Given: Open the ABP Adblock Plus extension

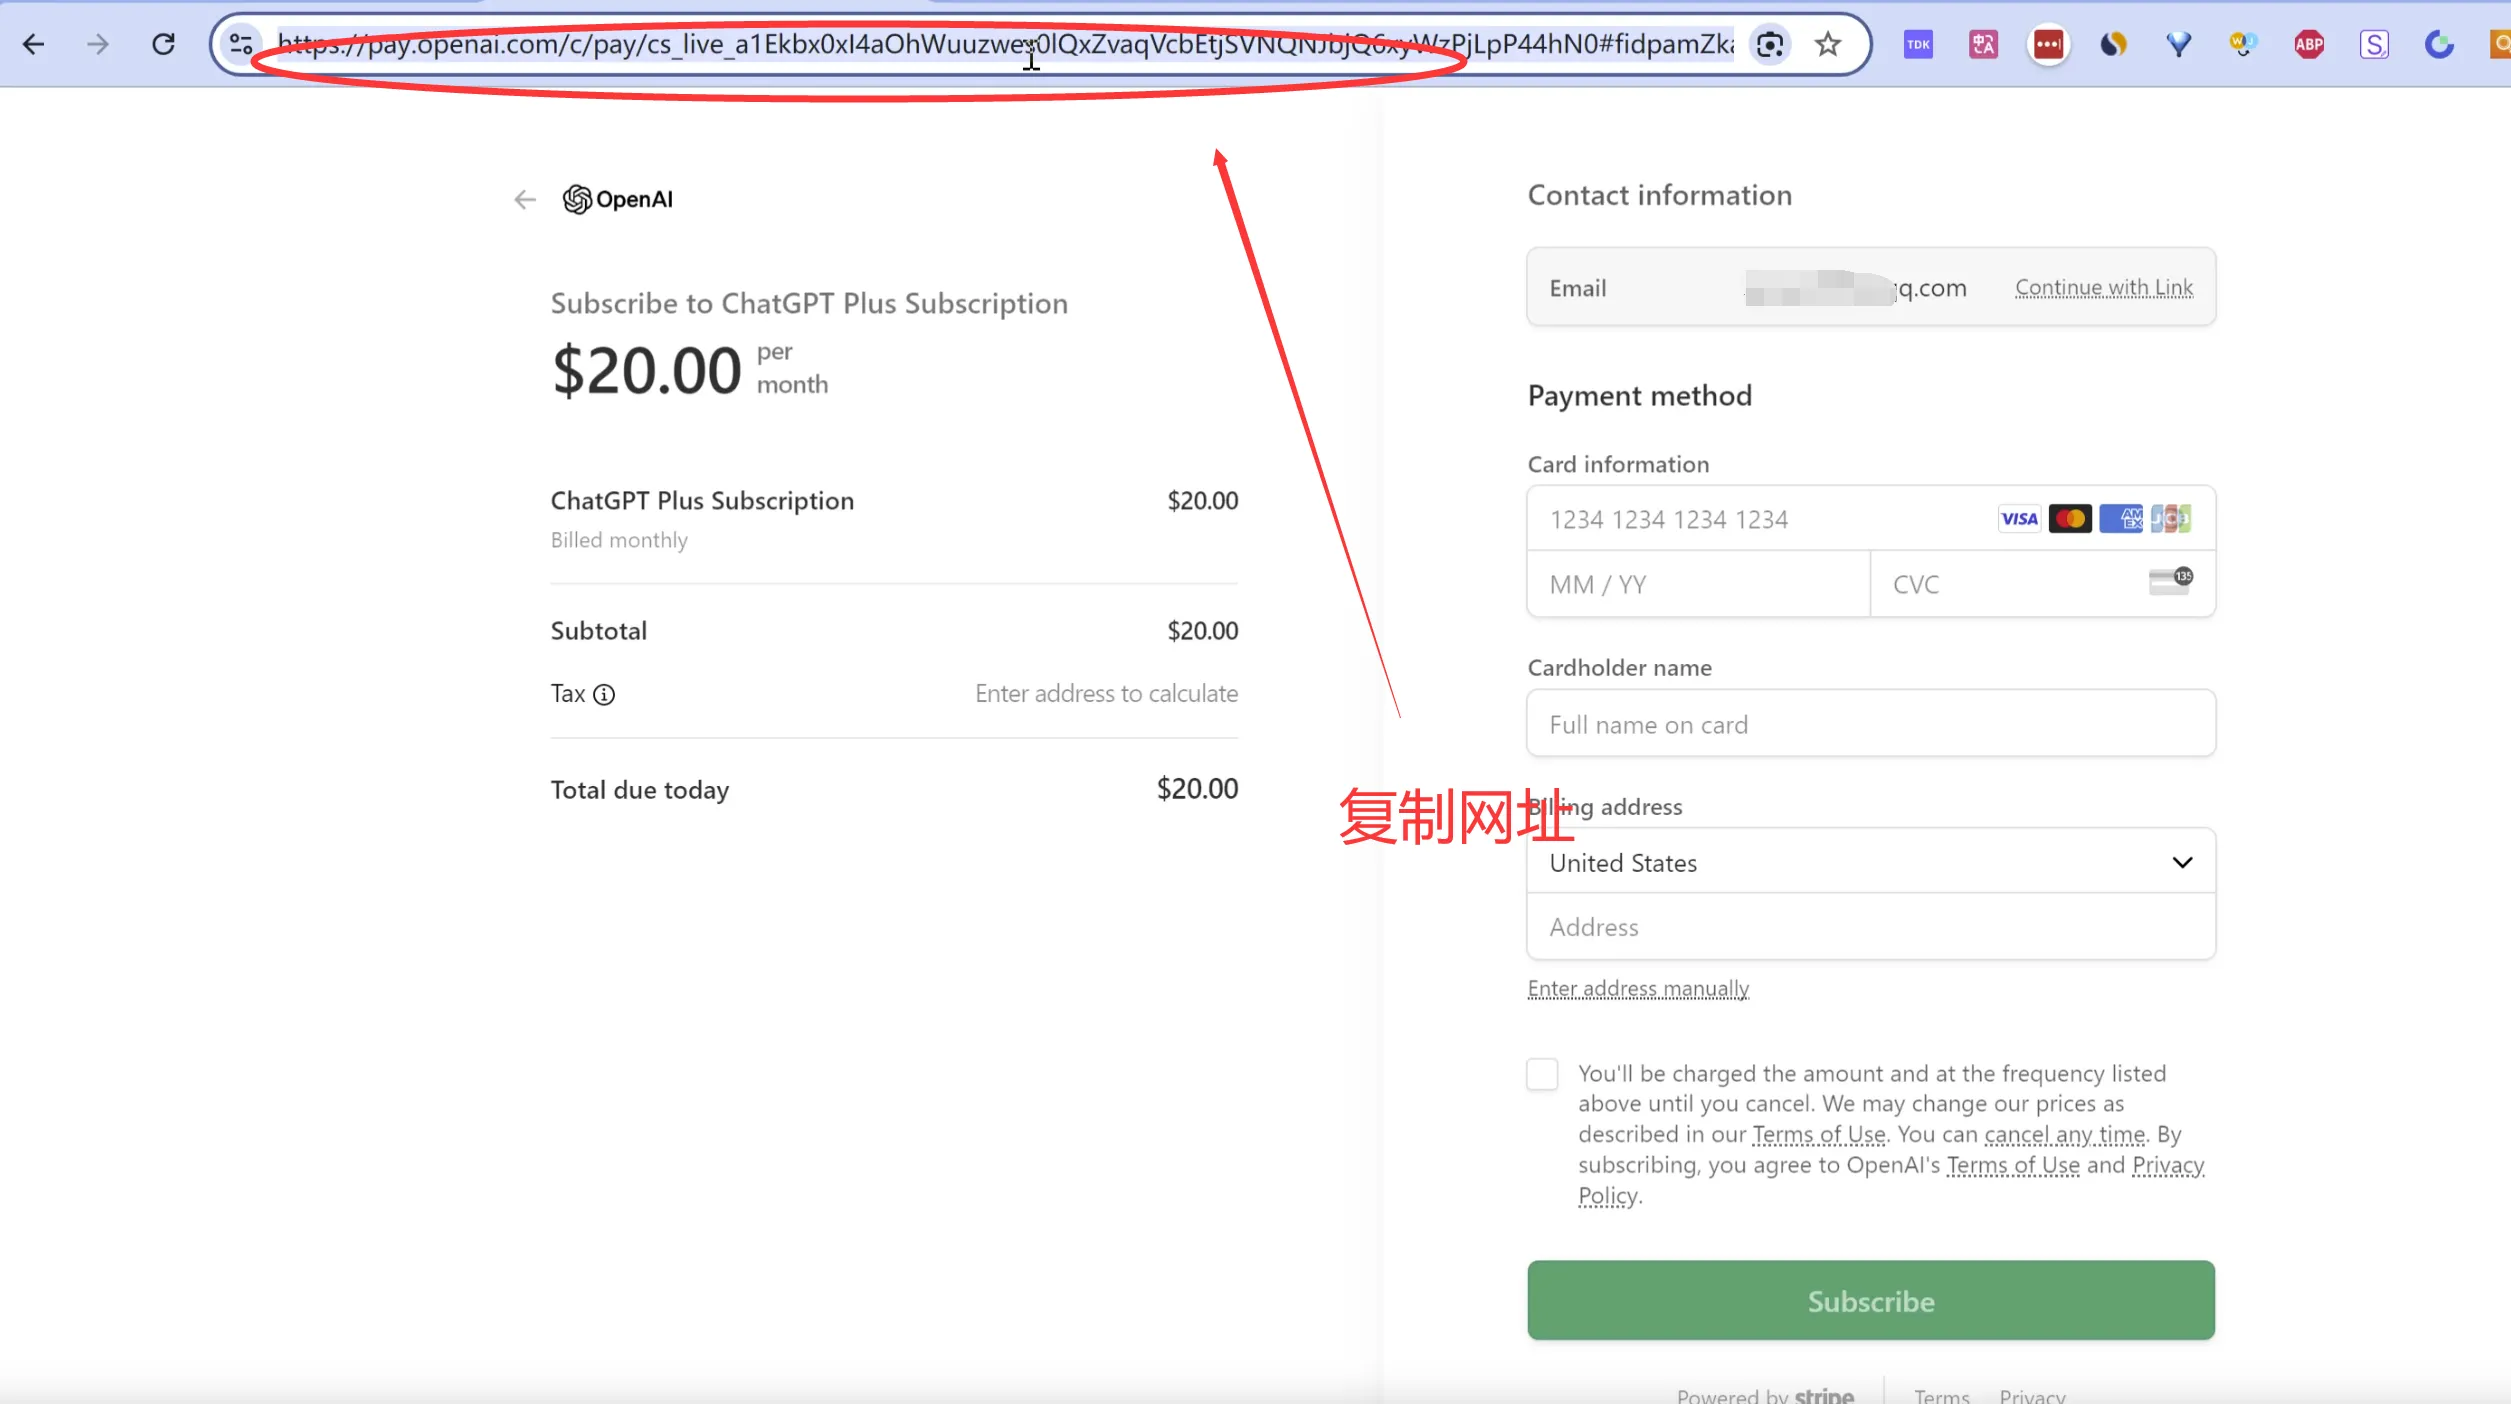Looking at the screenshot, I should pos(2308,44).
